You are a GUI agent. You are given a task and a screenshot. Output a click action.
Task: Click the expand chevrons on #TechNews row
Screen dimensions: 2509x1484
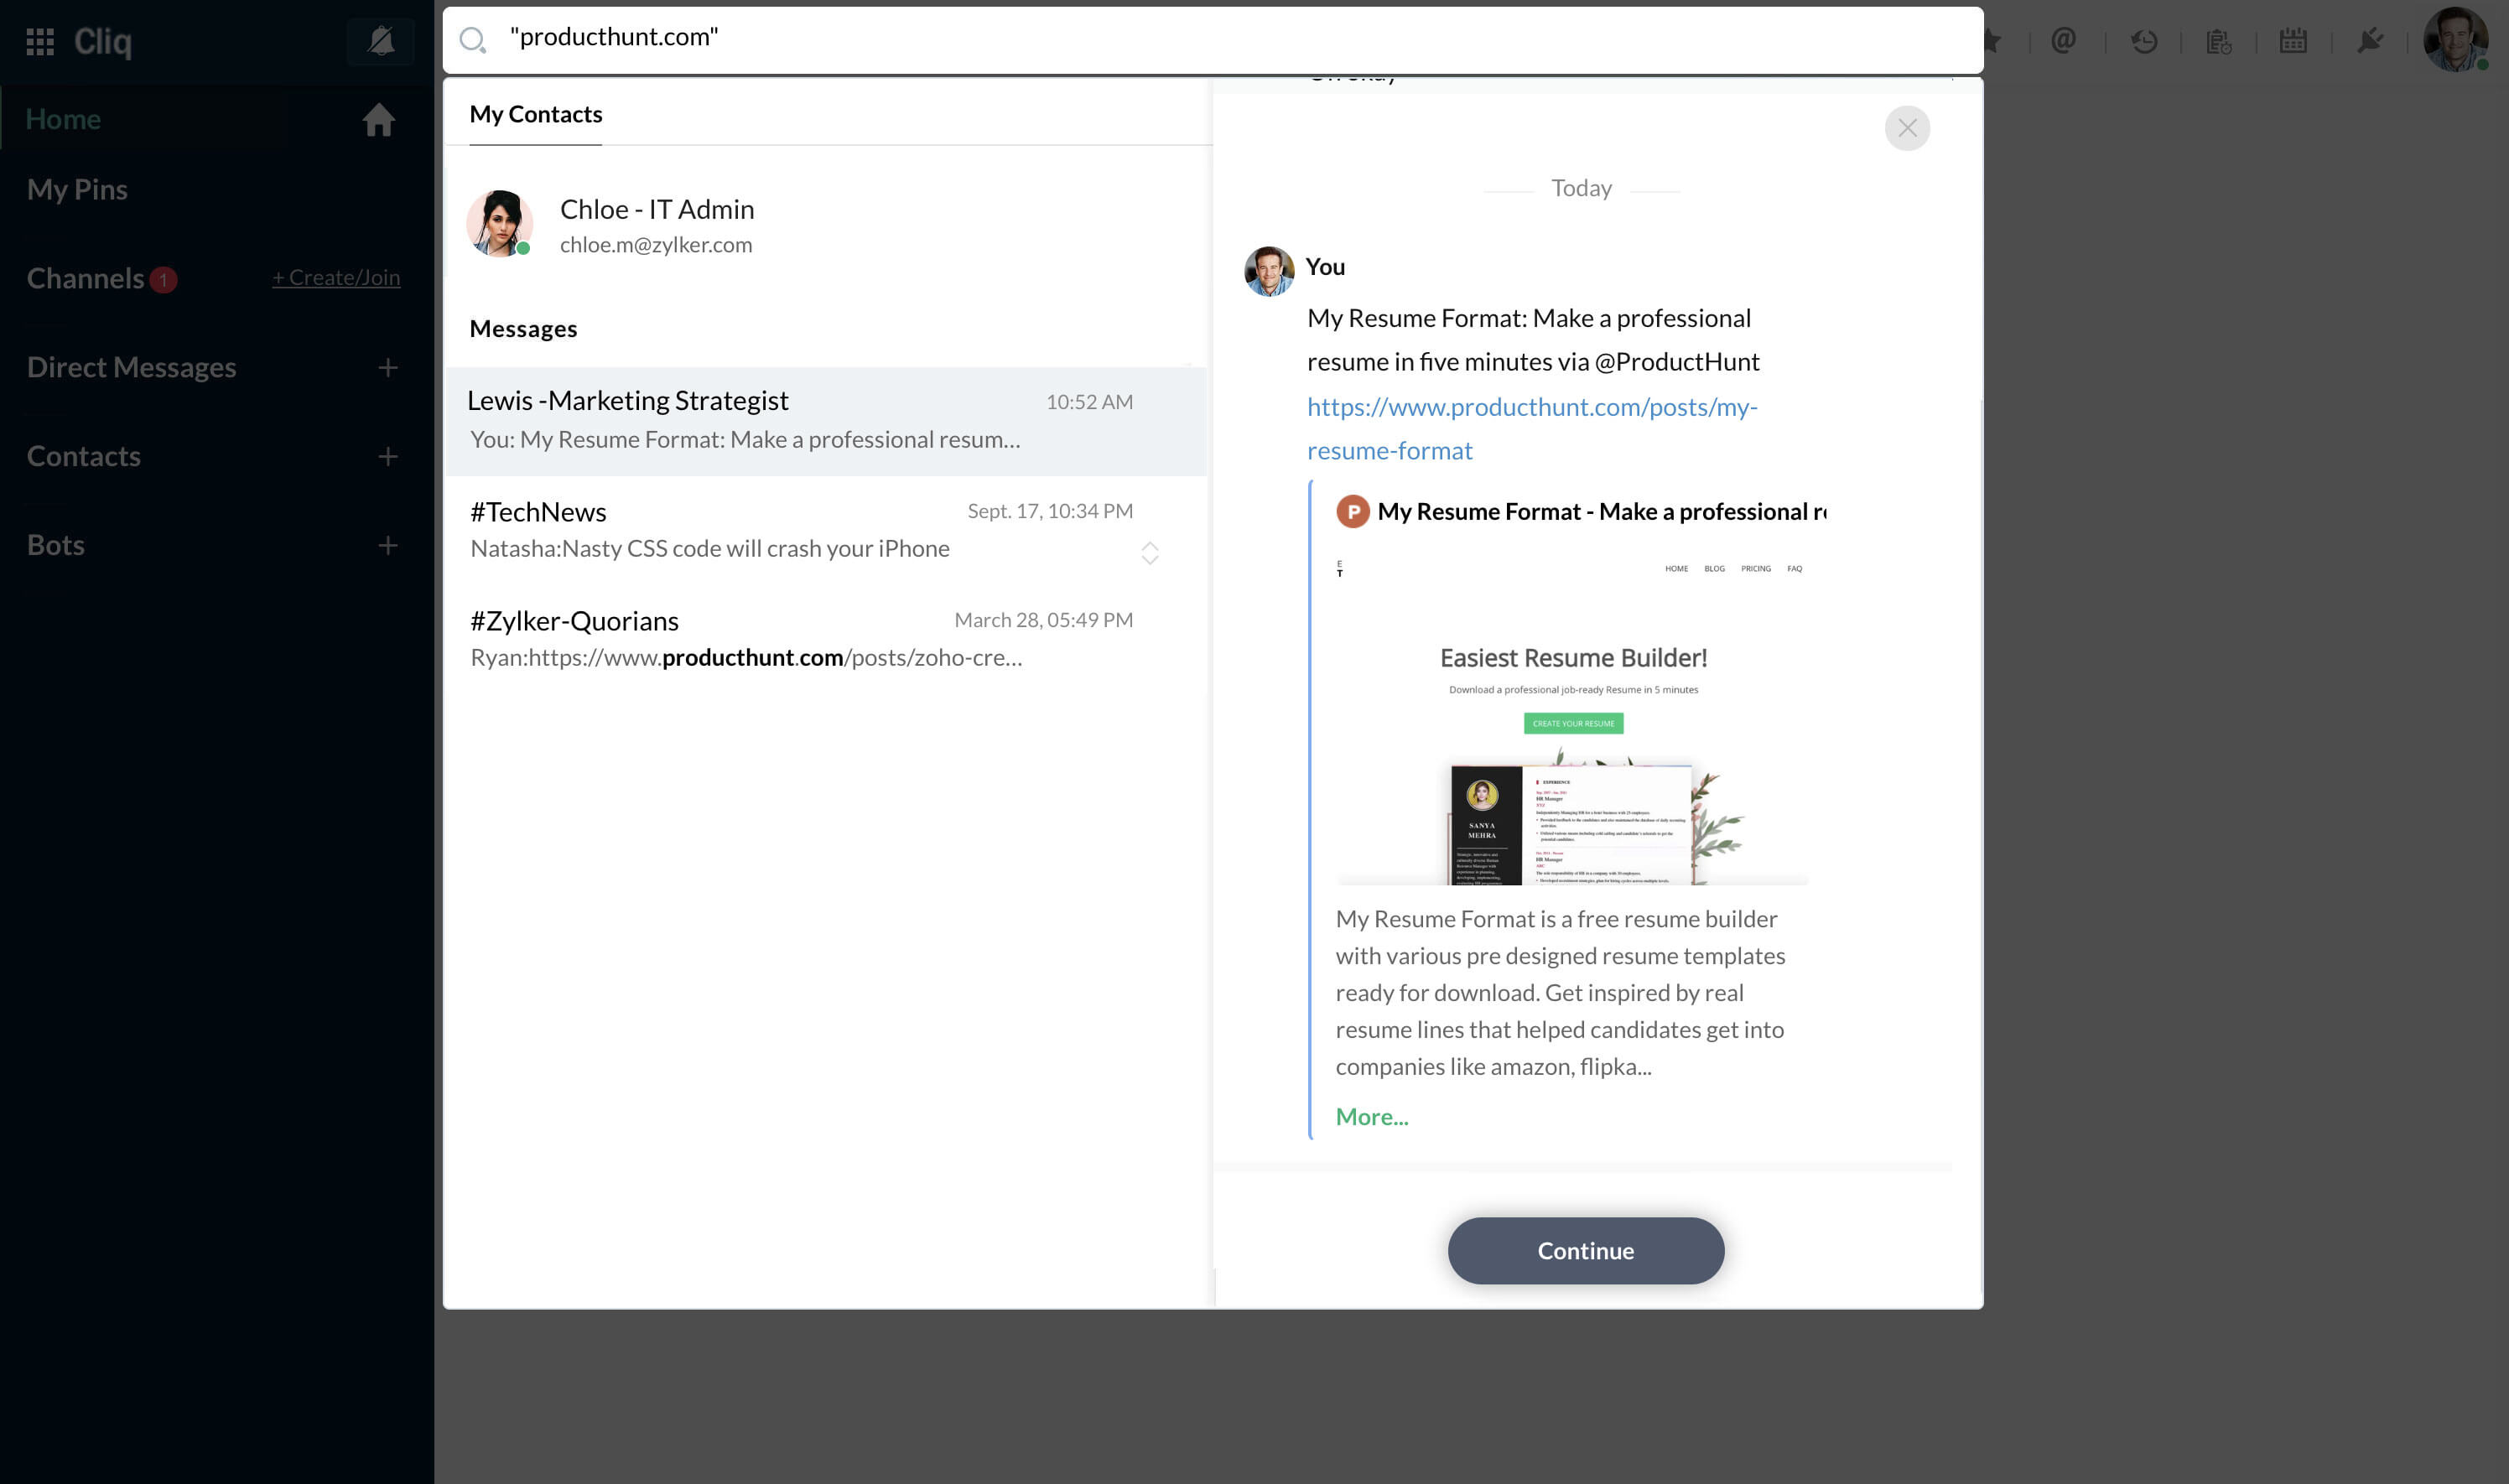point(1149,553)
